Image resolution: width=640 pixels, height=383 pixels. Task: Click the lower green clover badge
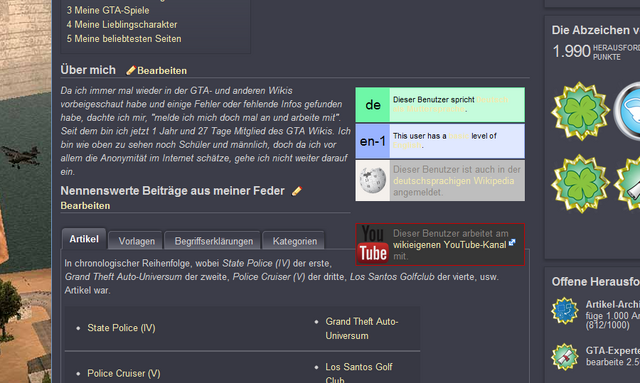[x=580, y=183]
